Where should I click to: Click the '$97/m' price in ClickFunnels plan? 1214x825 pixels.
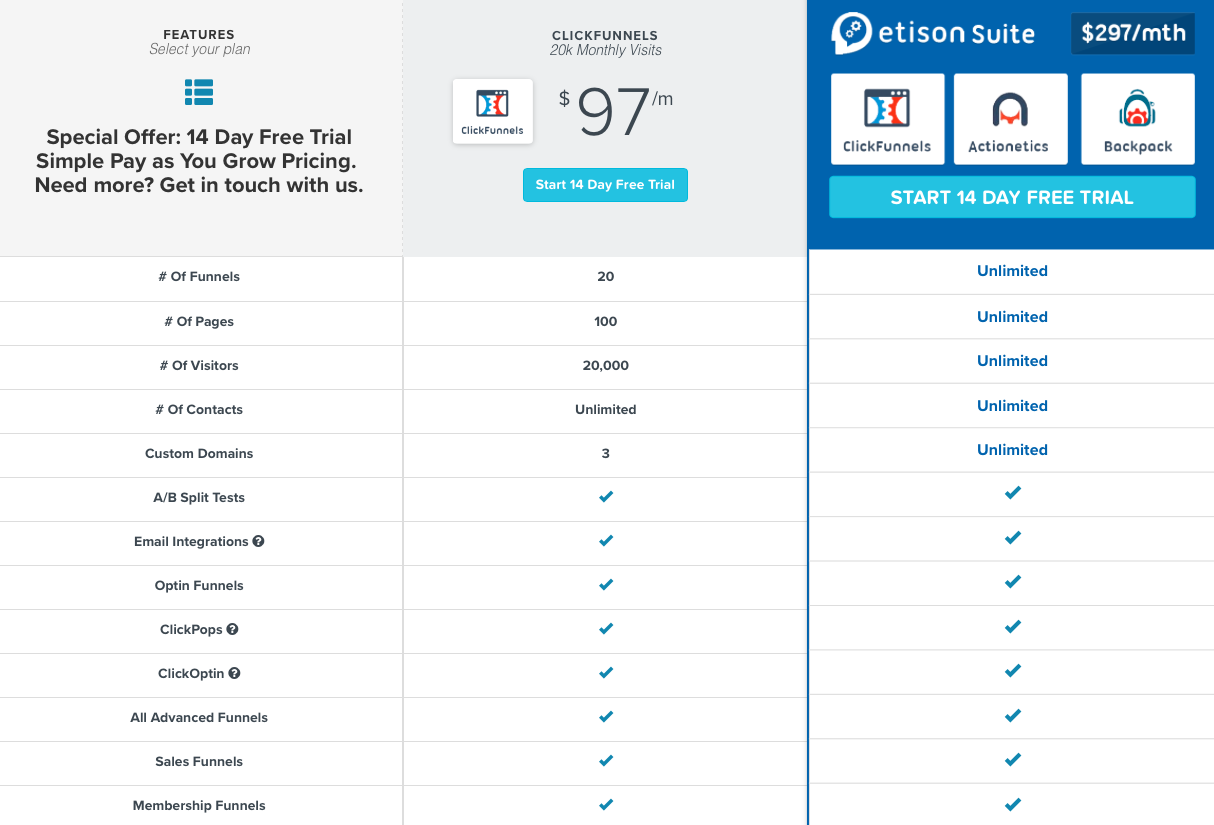[618, 112]
